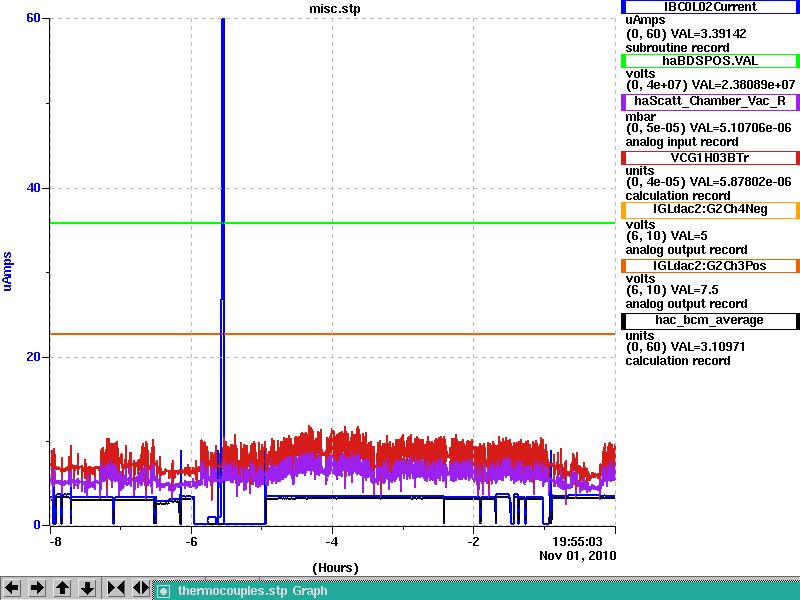
Task: Click the y-axis 20 tick label
Action: 33,357
